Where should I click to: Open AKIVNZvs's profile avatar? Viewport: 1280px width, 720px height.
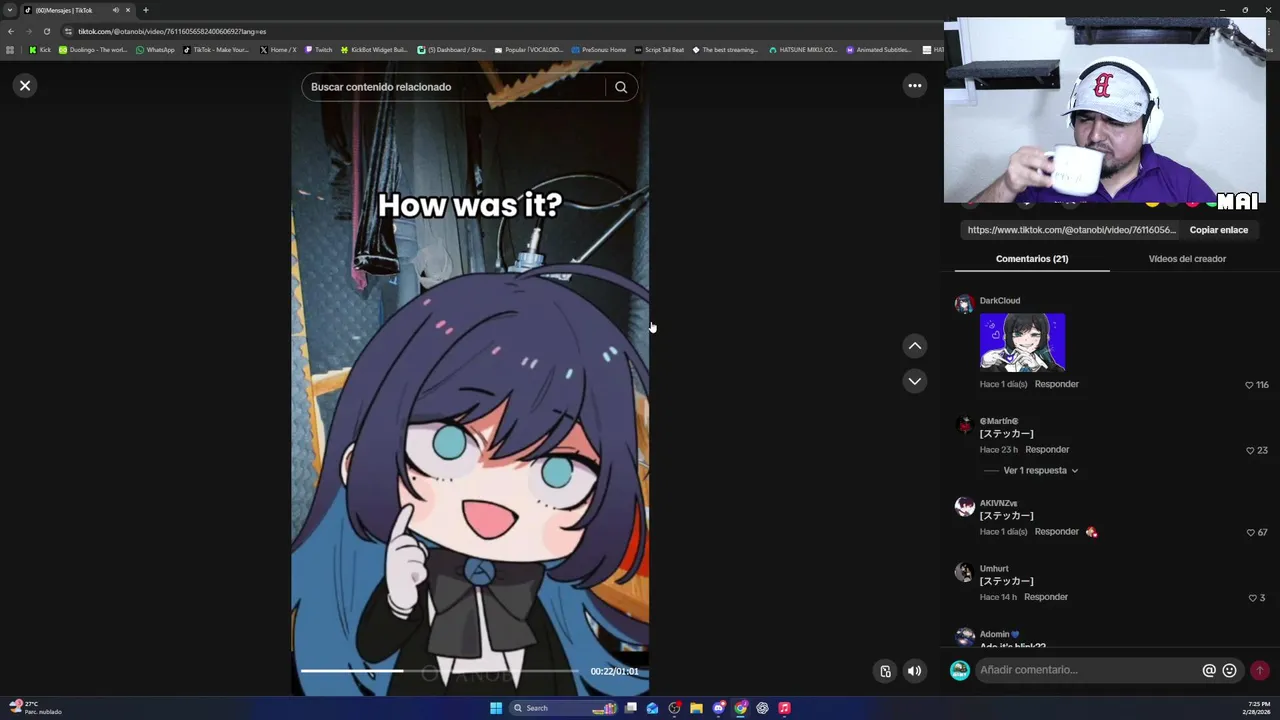(964, 507)
